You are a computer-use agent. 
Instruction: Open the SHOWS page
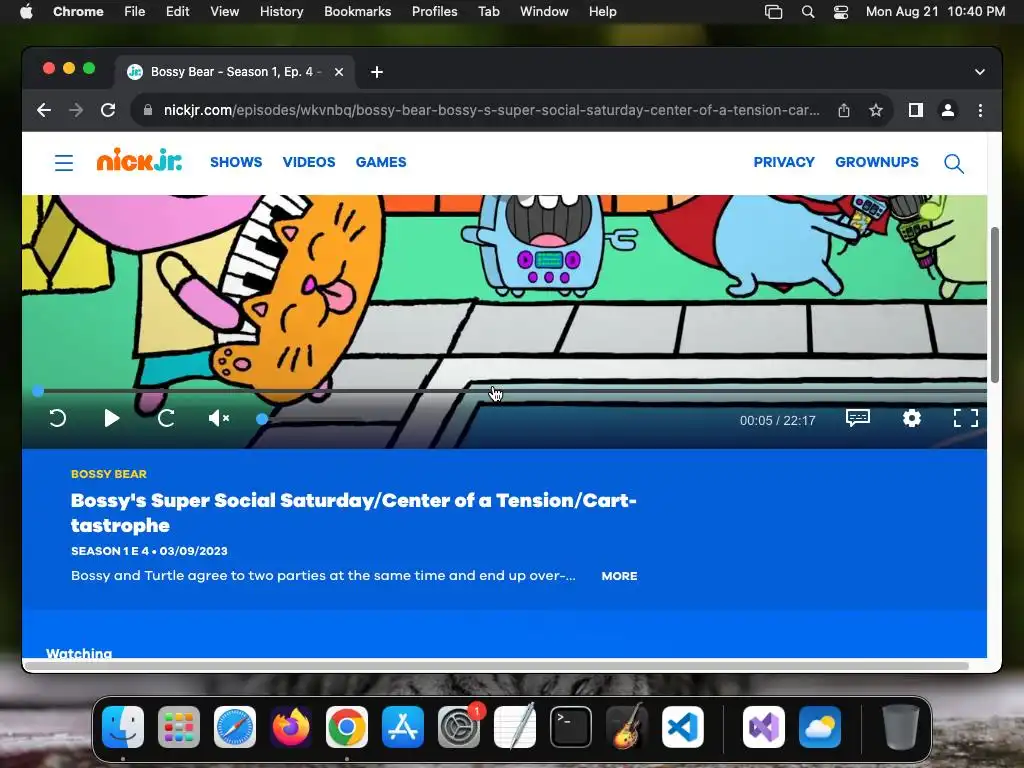(x=236, y=162)
